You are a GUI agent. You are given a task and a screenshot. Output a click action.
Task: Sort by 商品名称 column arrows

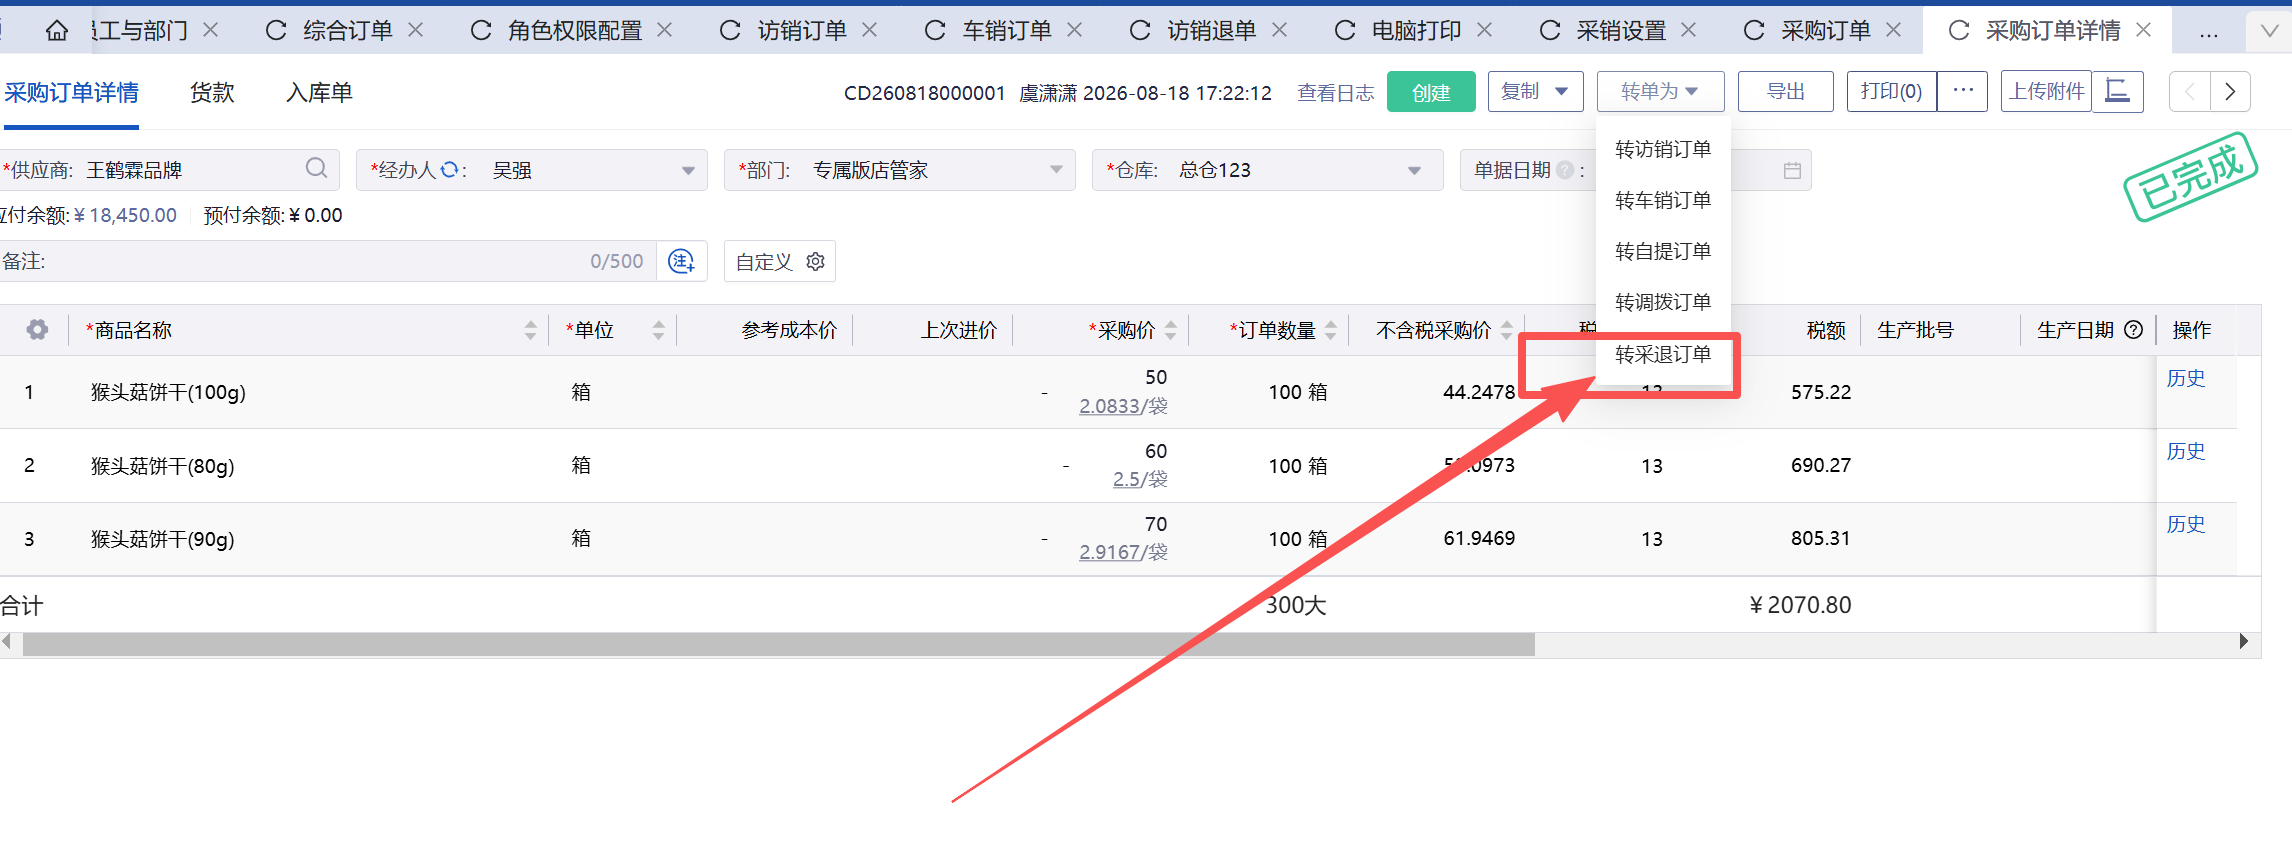[x=530, y=330]
